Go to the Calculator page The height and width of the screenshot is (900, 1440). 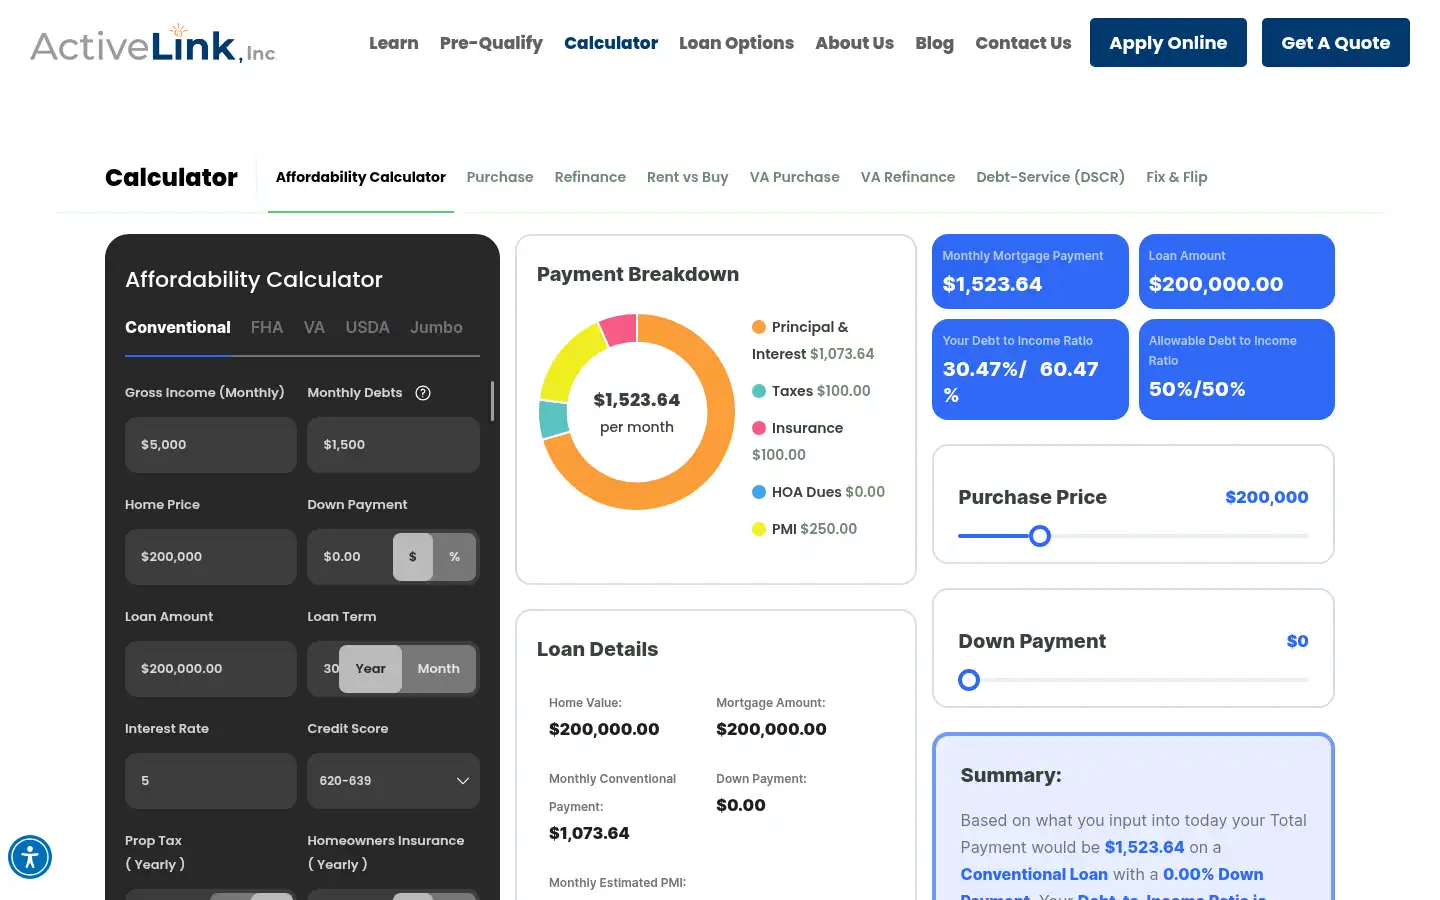click(x=611, y=43)
